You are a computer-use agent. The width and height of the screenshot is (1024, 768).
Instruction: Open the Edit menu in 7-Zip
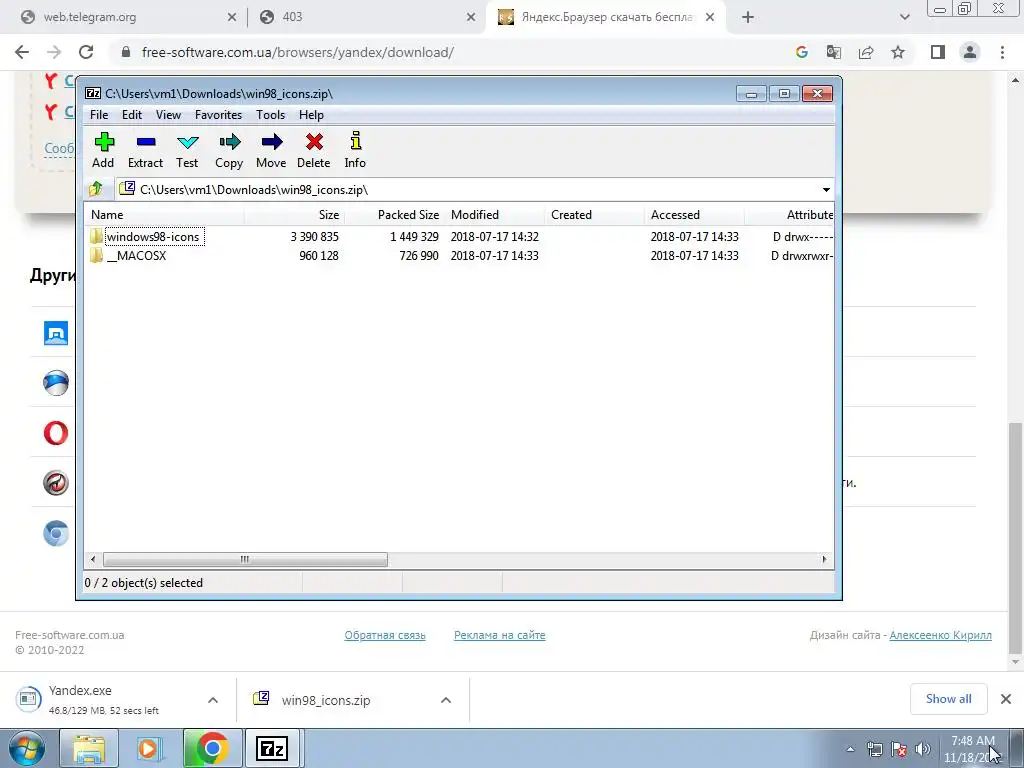tap(132, 115)
